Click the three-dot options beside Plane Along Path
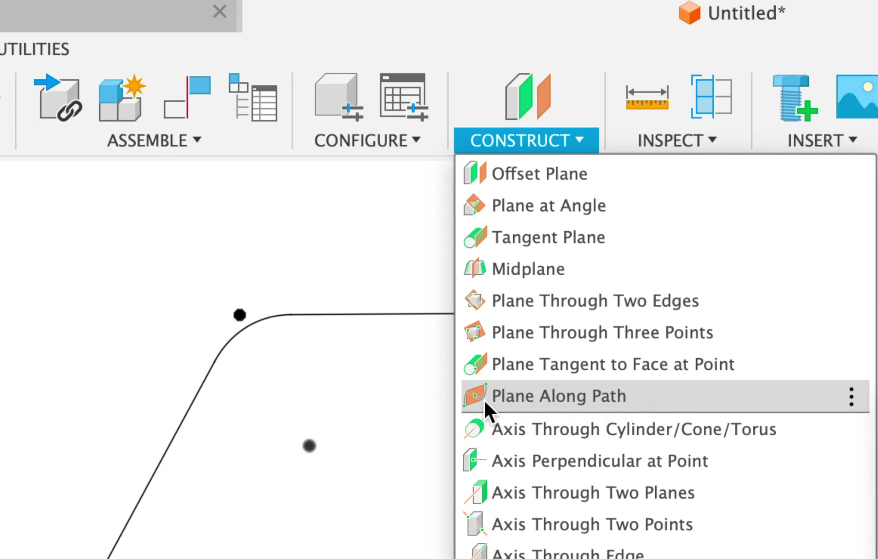Viewport: 878px width, 559px height. pos(851,397)
